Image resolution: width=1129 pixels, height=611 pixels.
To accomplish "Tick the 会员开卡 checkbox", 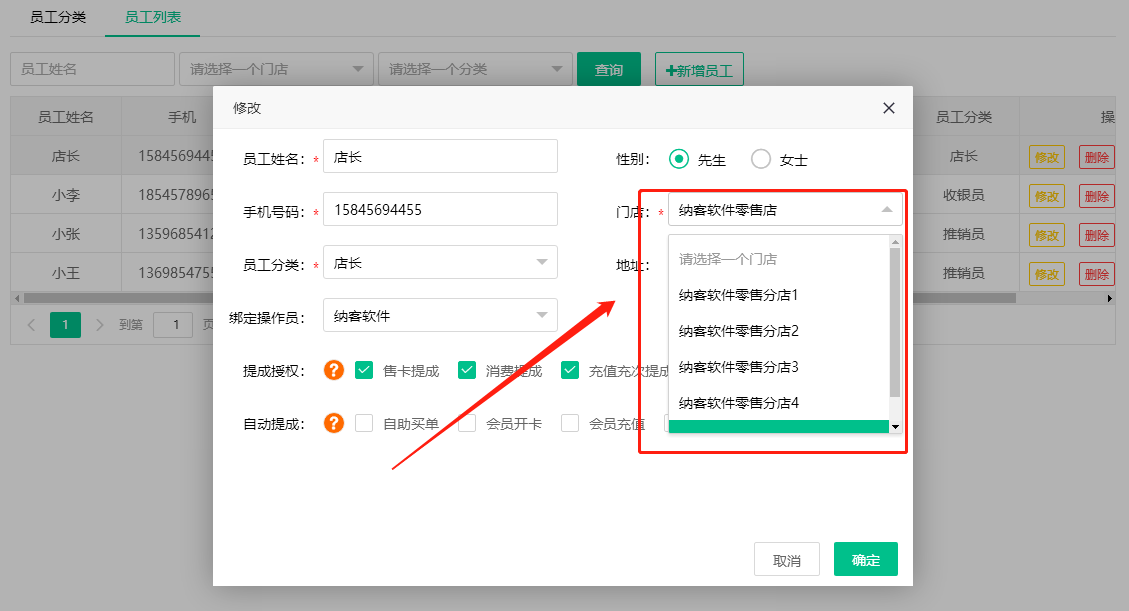I will pyautogui.click(x=467, y=423).
